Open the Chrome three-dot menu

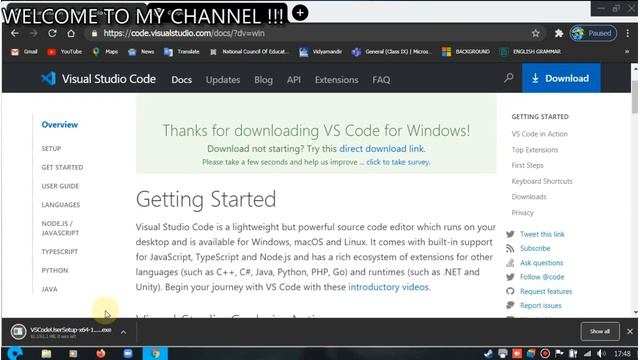pyautogui.click(x=628, y=33)
